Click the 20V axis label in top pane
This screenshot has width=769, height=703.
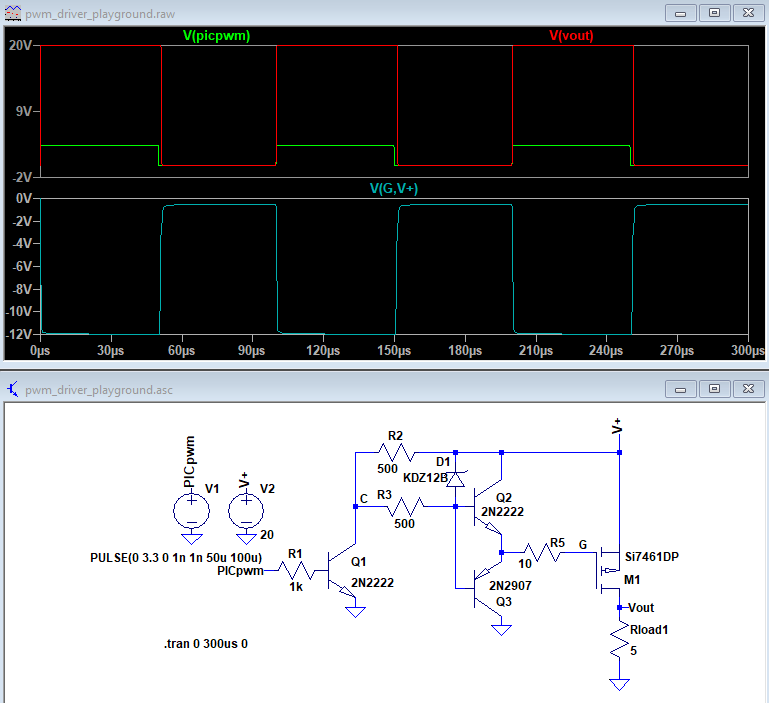point(20,45)
